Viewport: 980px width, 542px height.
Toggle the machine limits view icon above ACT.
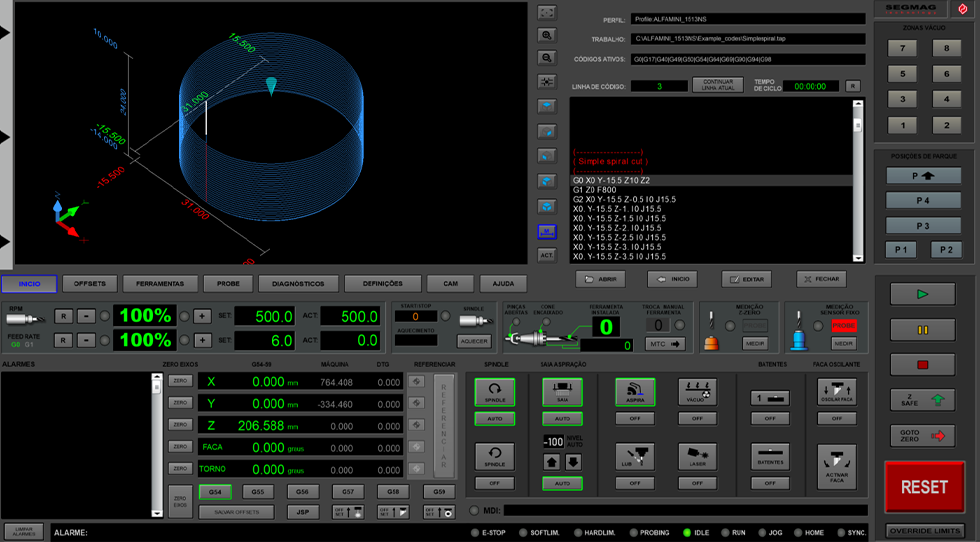click(x=547, y=232)
